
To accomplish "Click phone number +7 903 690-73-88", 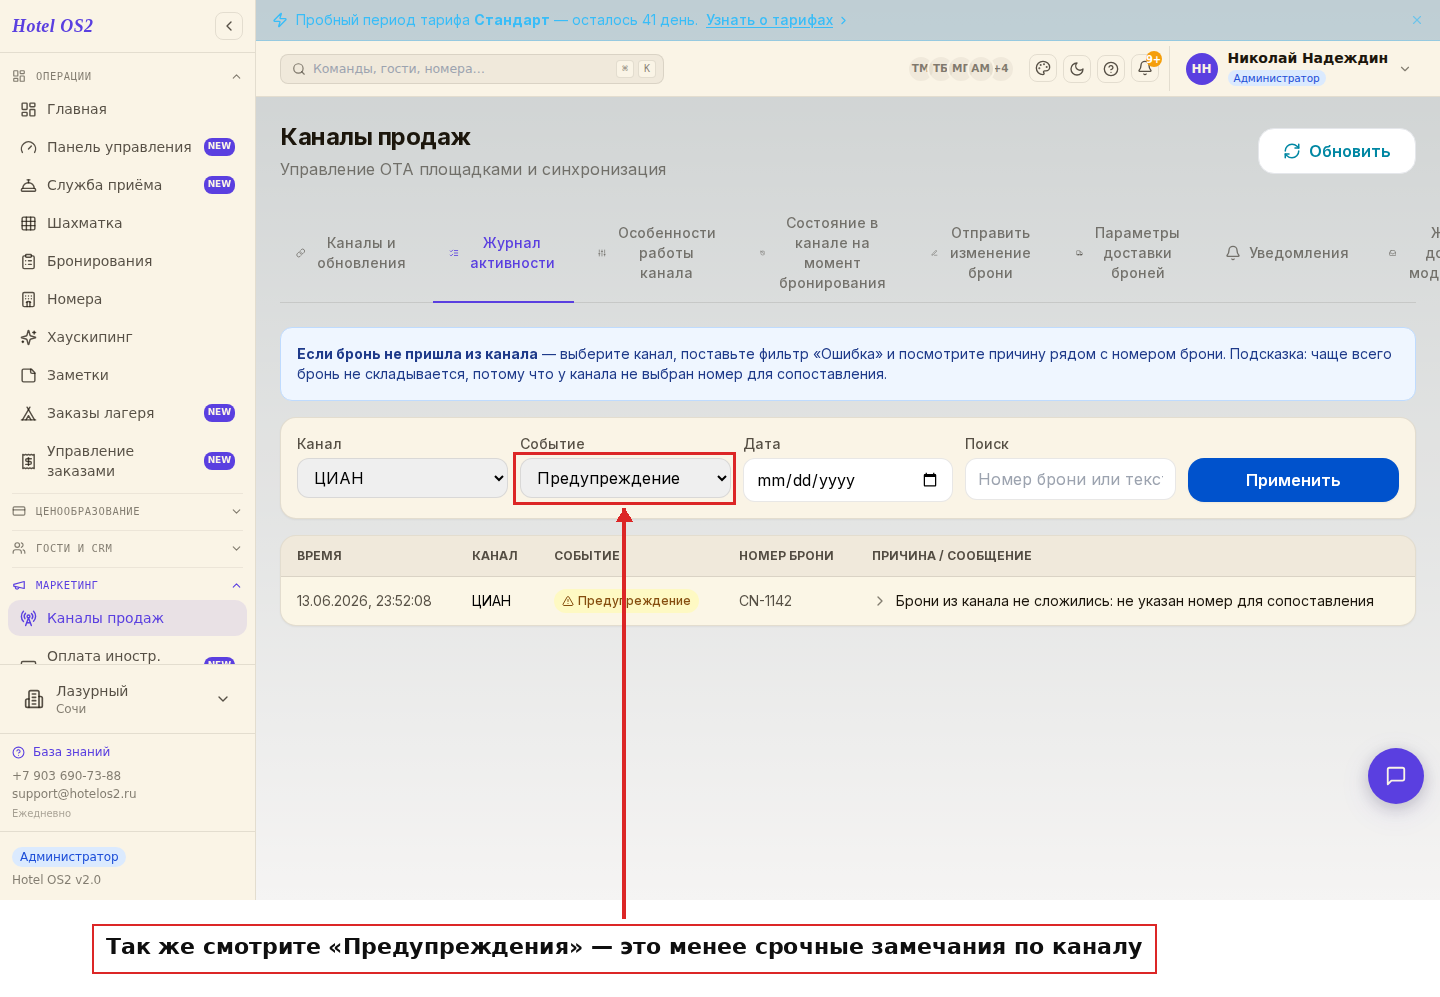I will point(66,776).
